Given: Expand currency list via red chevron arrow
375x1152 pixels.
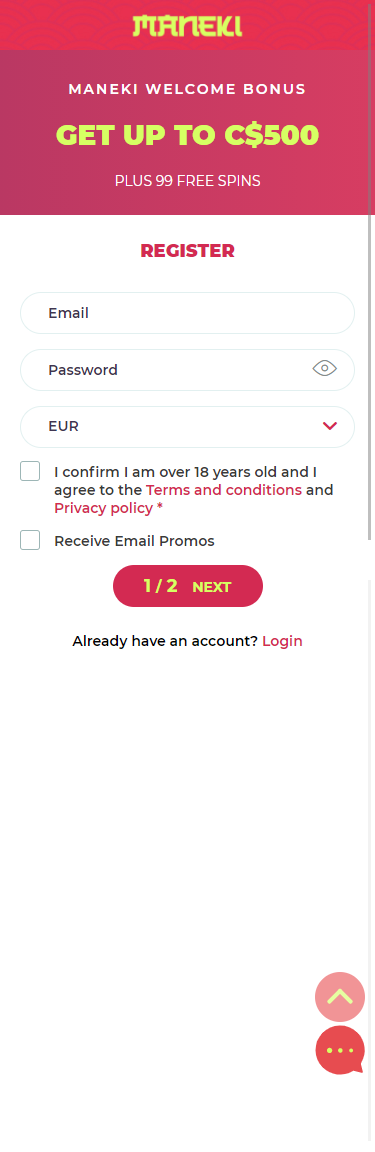Looking at the screenshot, I should coord(329,426).
